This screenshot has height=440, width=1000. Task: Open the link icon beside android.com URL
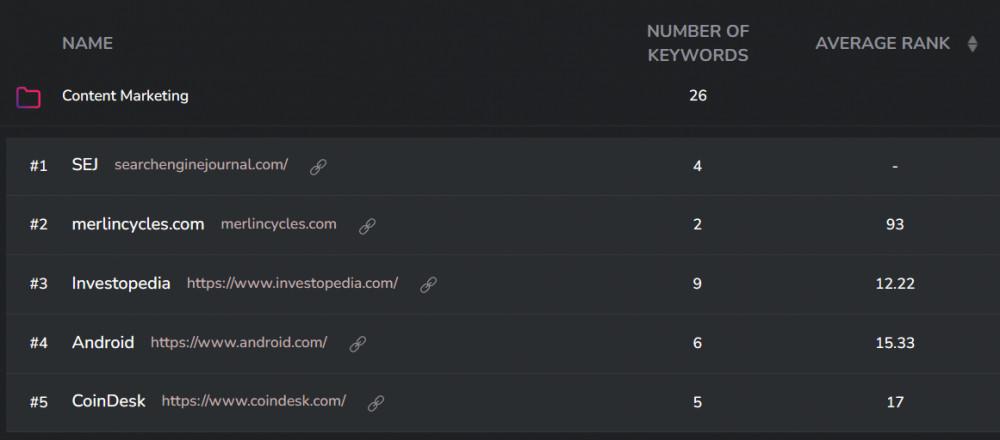358,344
